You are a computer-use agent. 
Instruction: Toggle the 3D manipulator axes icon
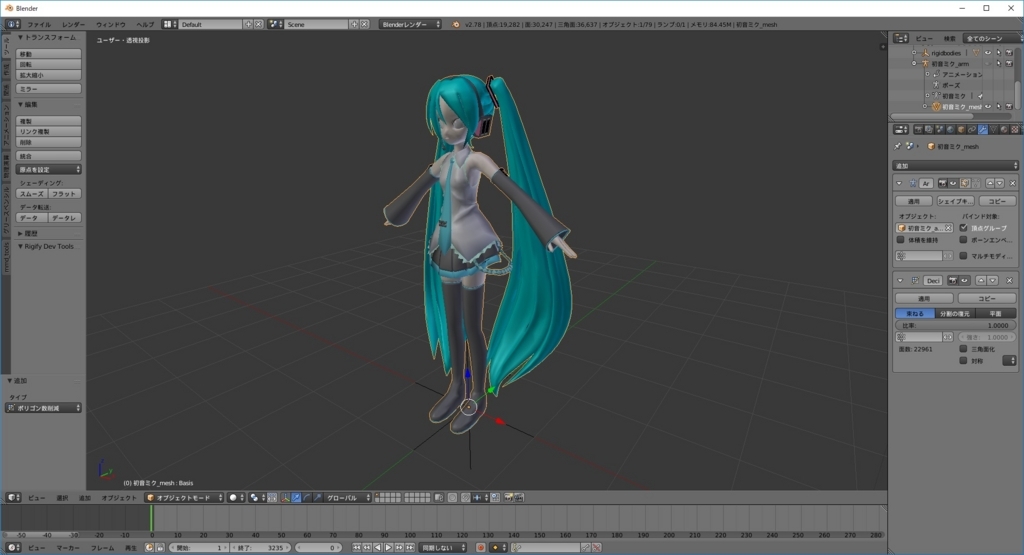click(x=285, y=498)
